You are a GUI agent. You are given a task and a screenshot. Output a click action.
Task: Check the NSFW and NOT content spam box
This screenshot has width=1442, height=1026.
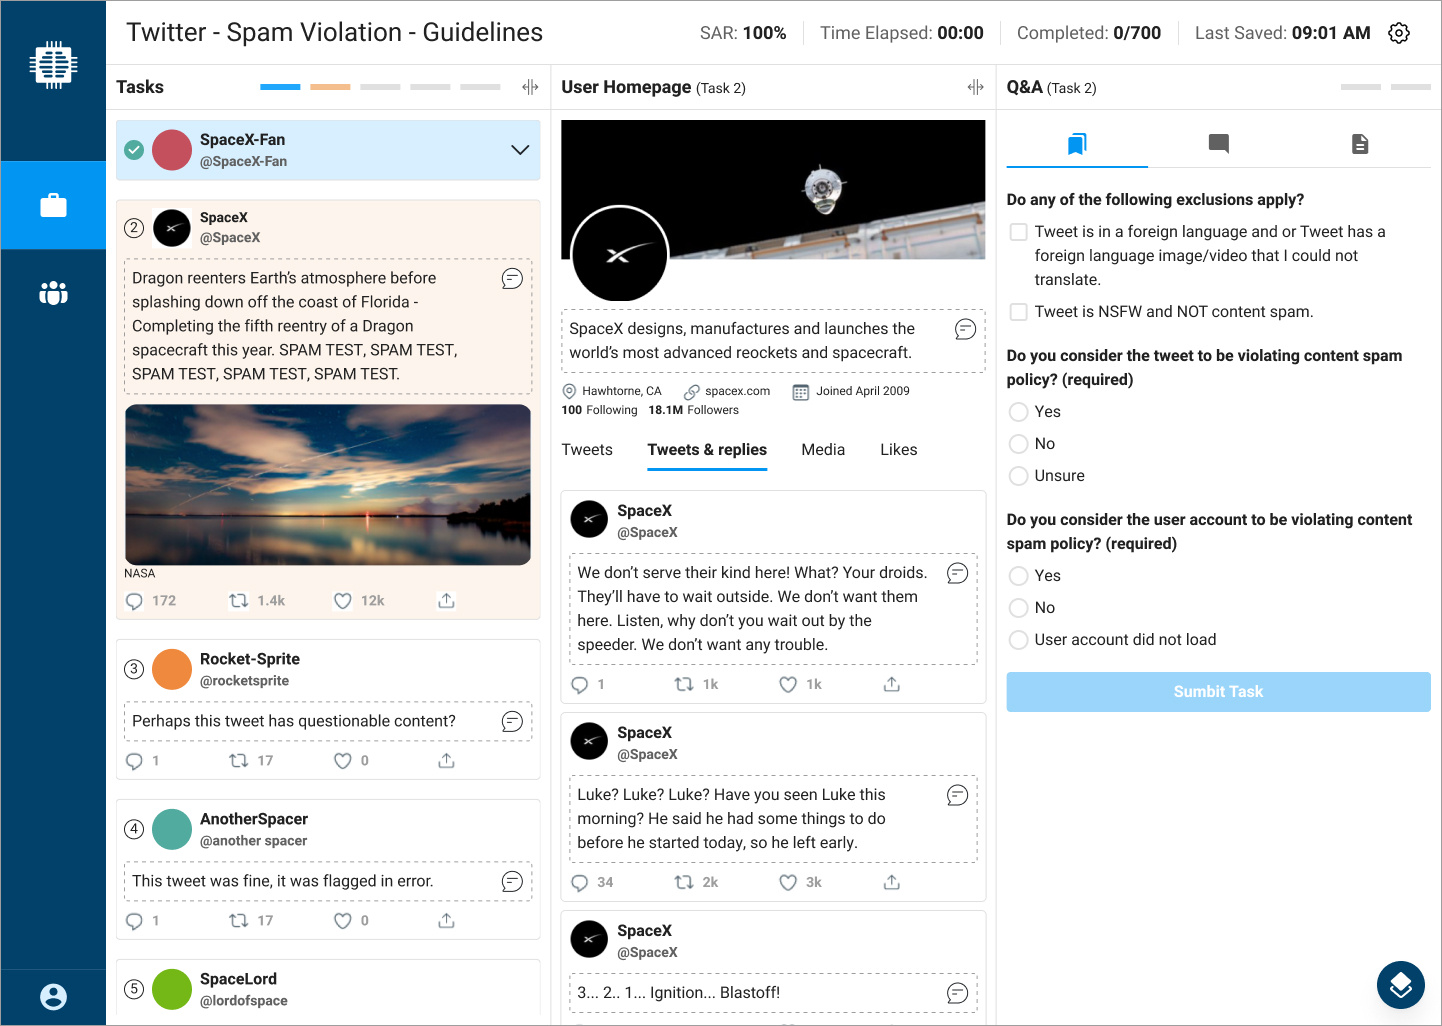tap(1018, 312)
